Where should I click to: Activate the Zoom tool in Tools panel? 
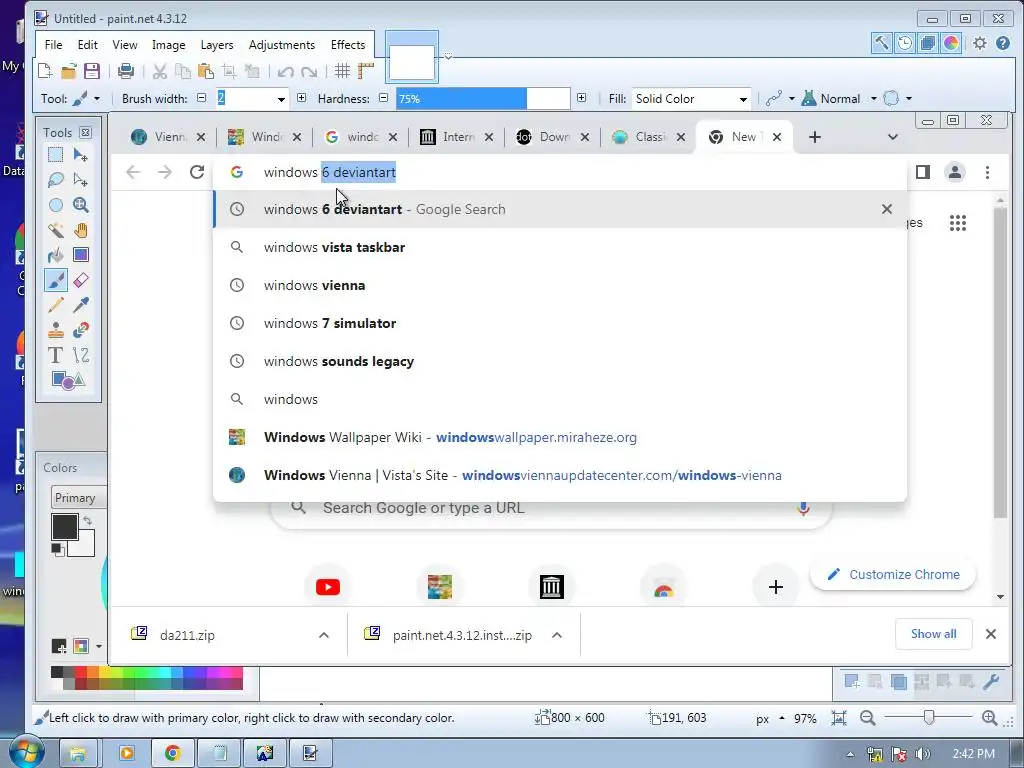pyautogui.click(x=80, y=205)
